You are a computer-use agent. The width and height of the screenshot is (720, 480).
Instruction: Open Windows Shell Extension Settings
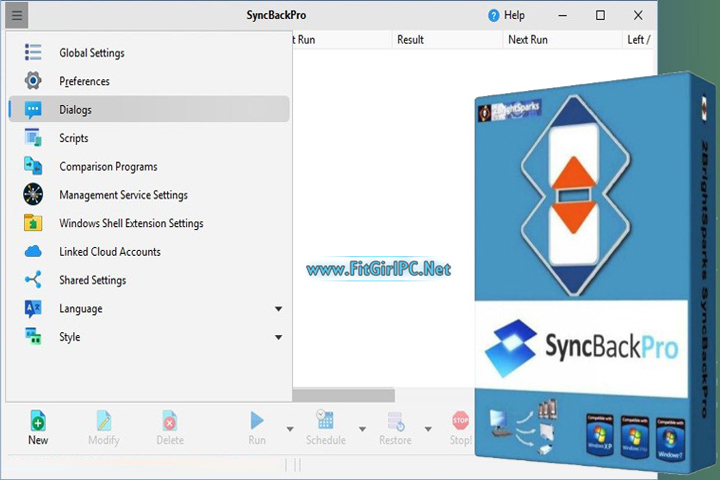[131, 223]
